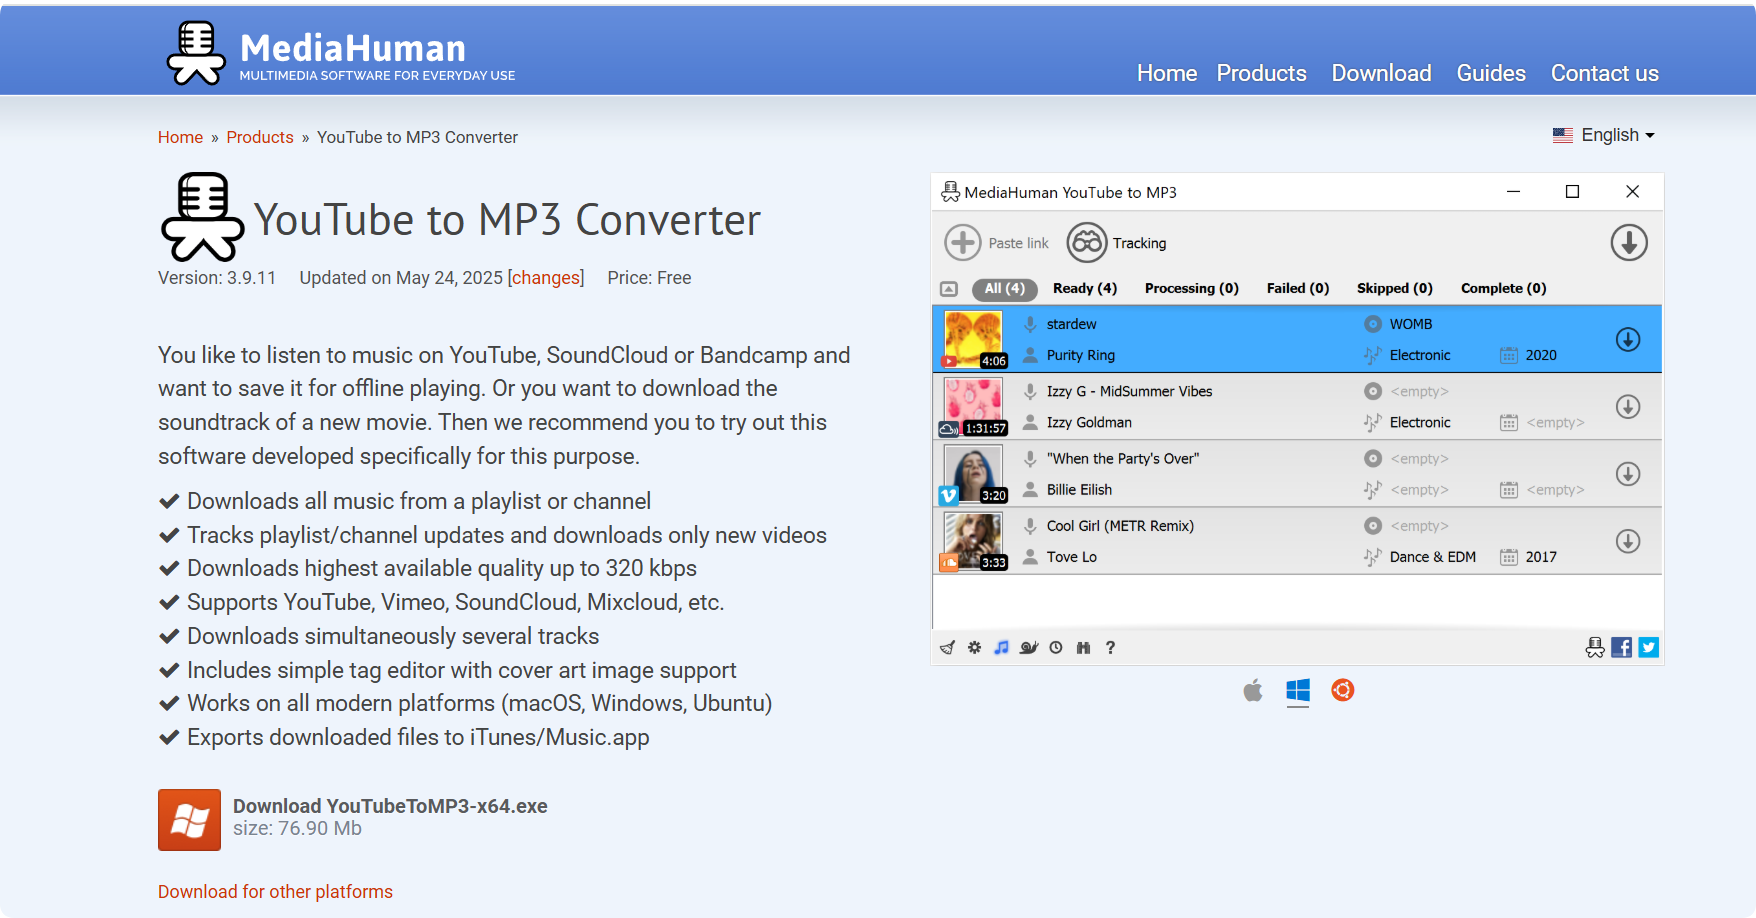Viewport: 1756px width, 918px height.
Task: Click the stardew track thumbnail
Action: 973,339
